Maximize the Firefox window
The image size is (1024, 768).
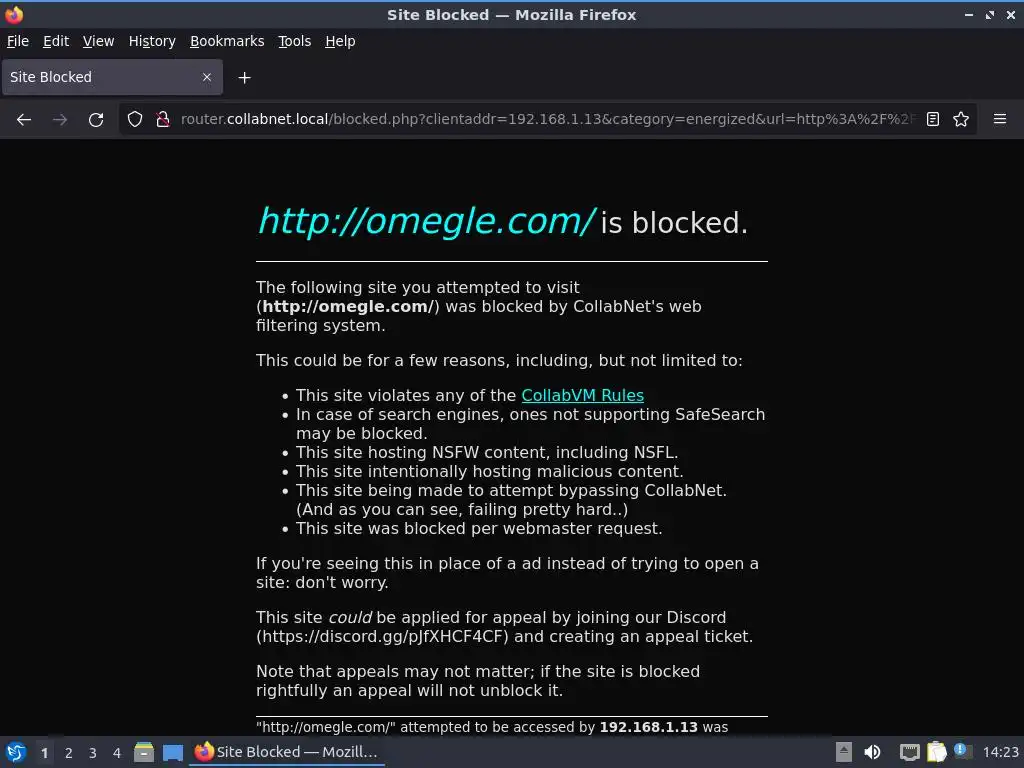tap(990, 14)
